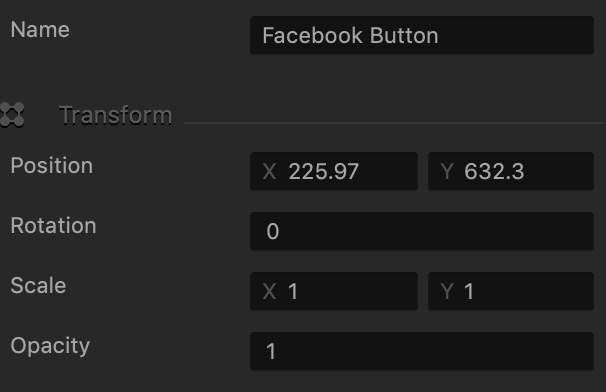606x392 pixels.
Task: Click empty area right of Rotation value
Action: [x=437, y=231]
